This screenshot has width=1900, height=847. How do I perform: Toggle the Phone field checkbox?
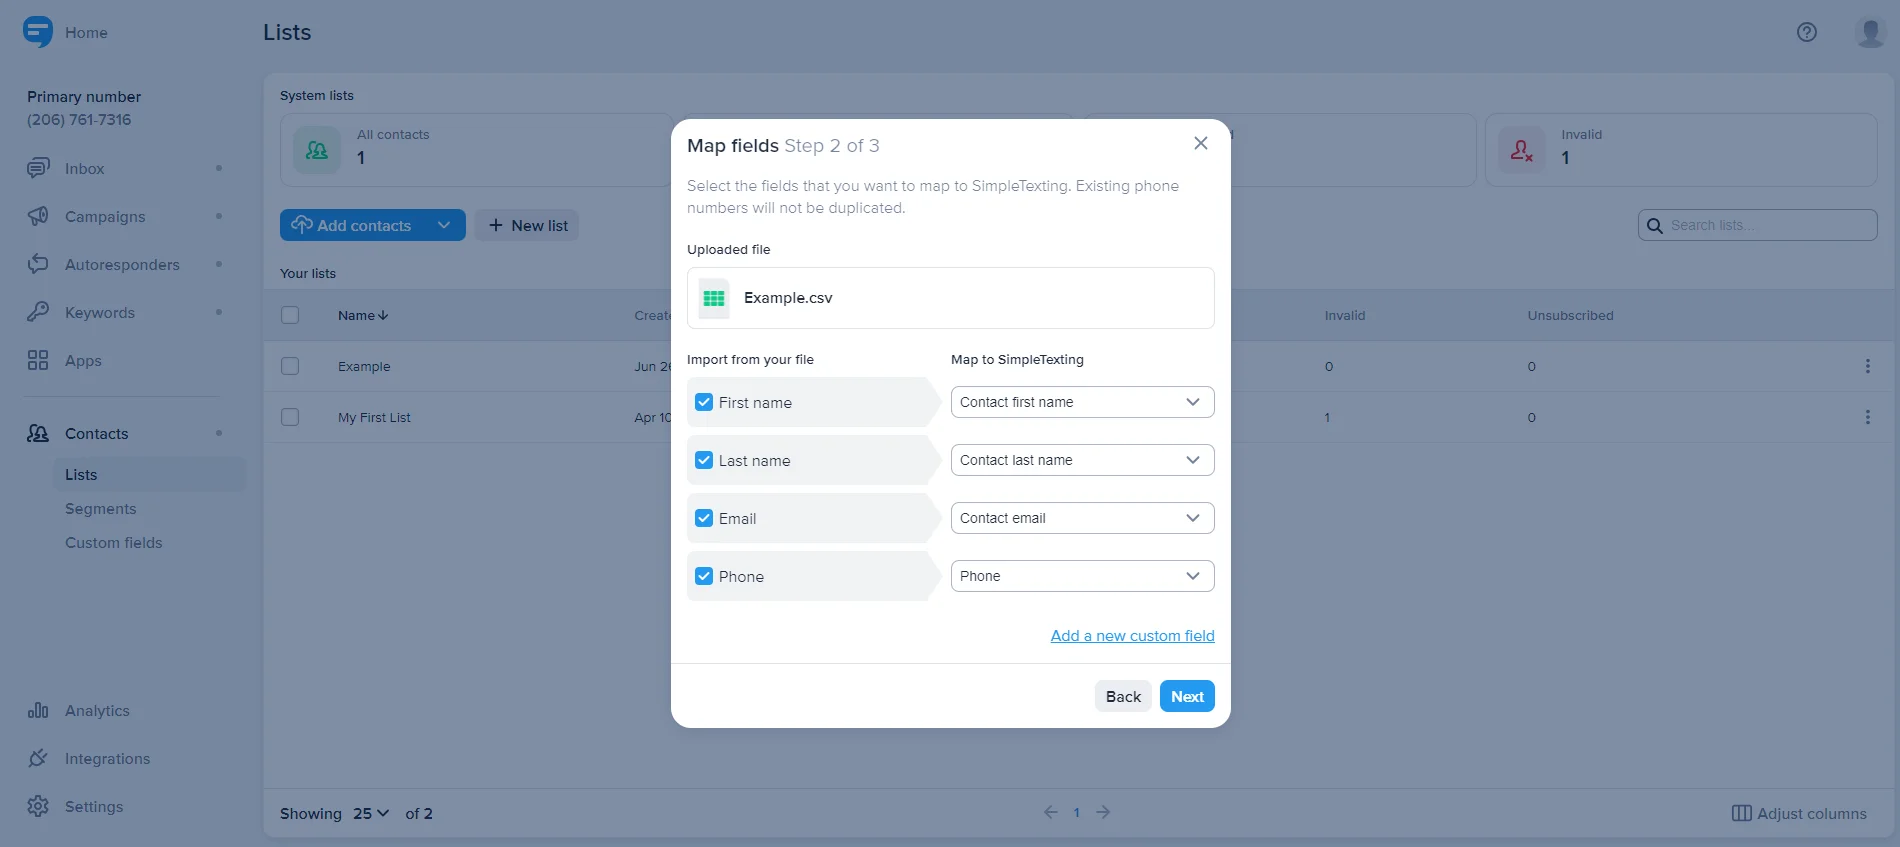click(704, 576)
